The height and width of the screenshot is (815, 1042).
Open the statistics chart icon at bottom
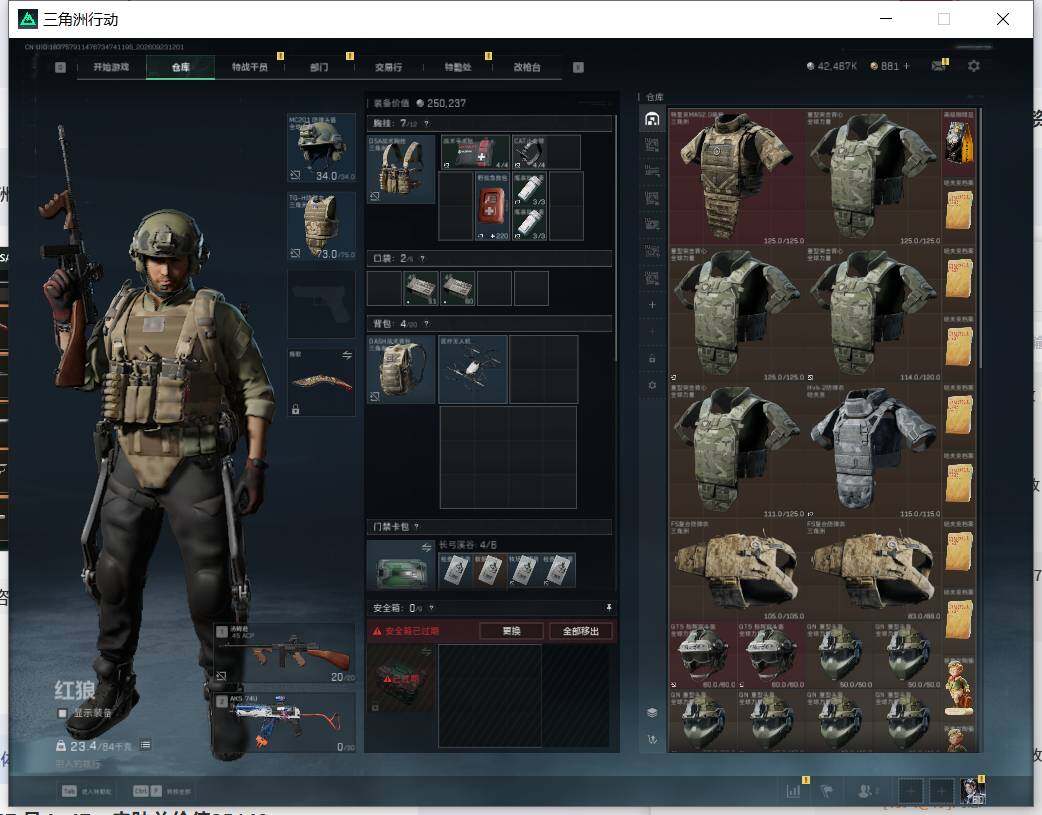(x=793, y=791)
